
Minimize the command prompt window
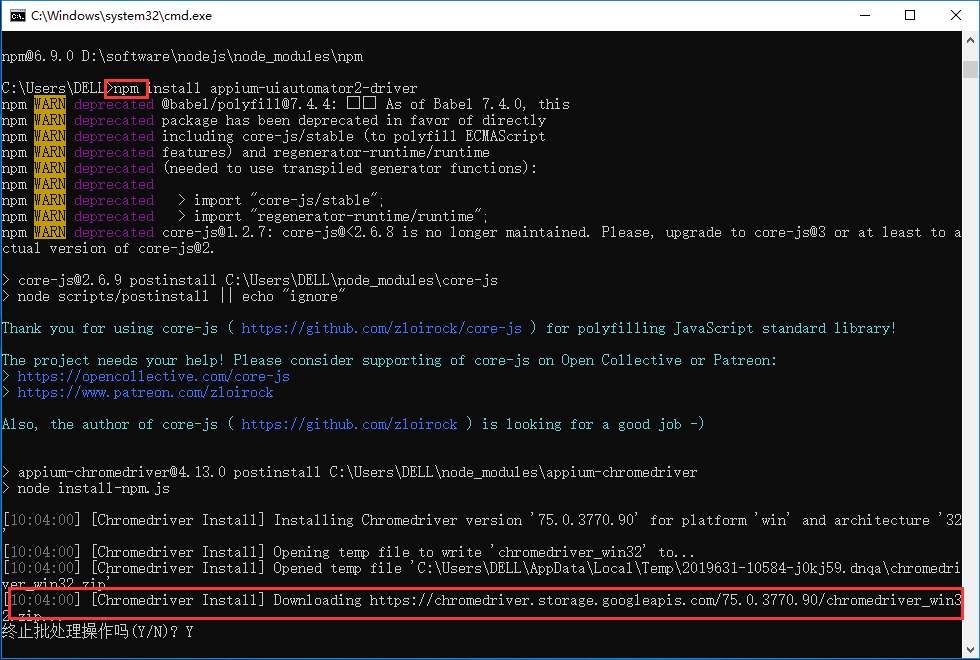(864, 15)
